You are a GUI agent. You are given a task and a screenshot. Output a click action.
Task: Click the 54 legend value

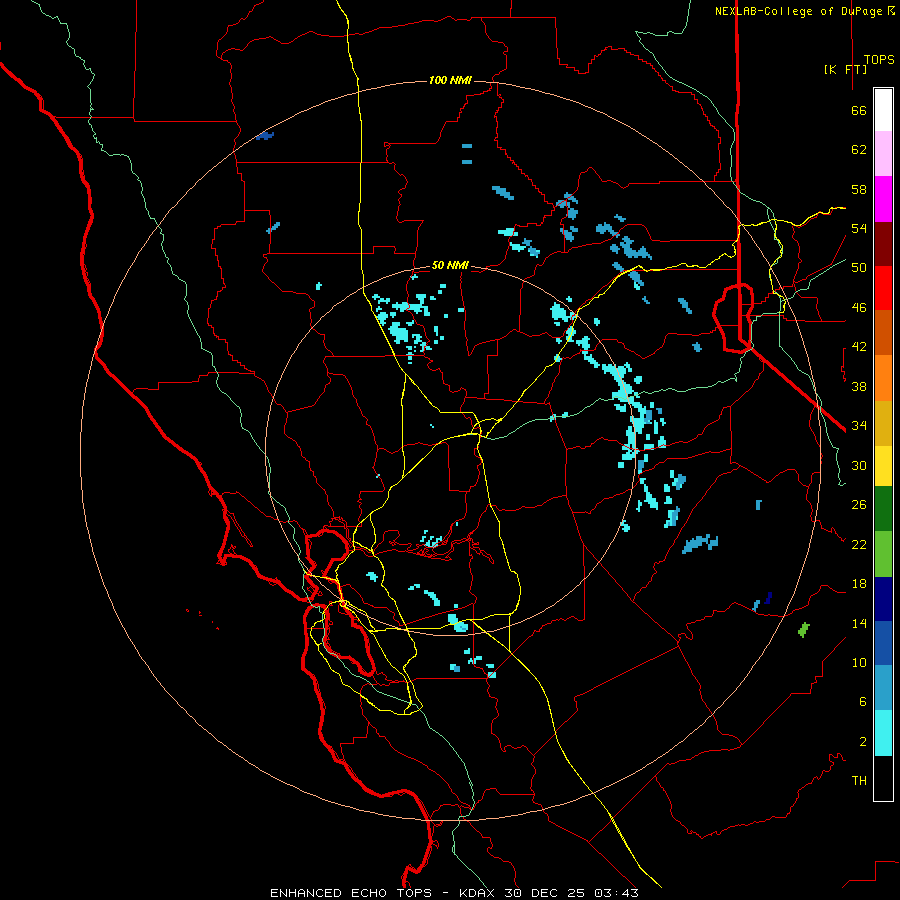click(x=859, y=228)
